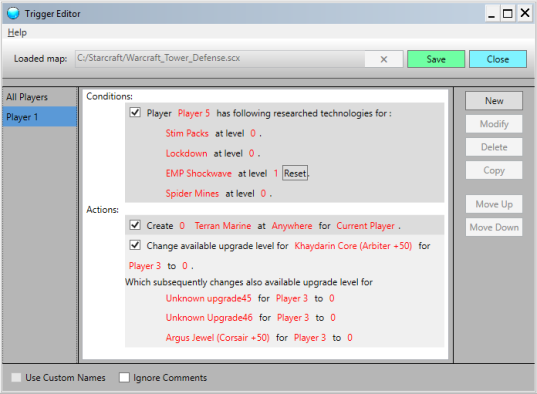Click the loaded map path field
The image size is (537, 394).
(x=220, y=59)
